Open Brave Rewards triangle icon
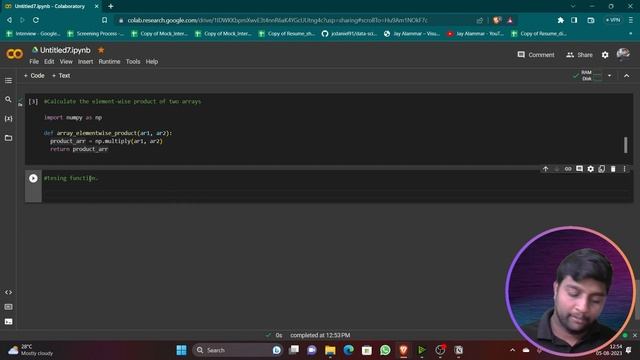 point(510,20)
